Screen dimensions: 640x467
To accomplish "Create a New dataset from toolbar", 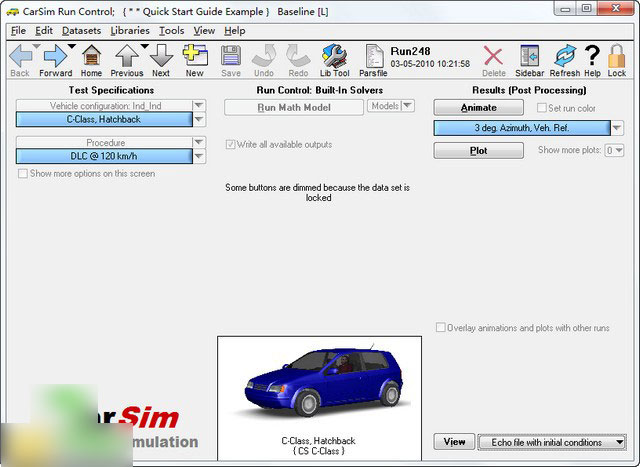I will [x=195, y=60].
